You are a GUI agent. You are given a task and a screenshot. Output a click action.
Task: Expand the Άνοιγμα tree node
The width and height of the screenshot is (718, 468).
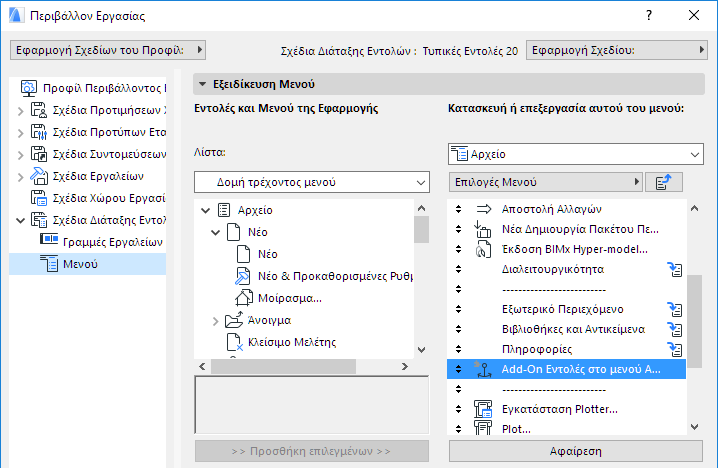[215, 321]
